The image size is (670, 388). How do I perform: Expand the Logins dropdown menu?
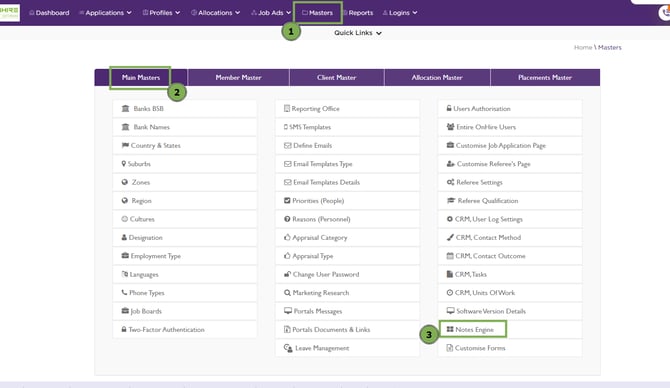pos(400,13)
